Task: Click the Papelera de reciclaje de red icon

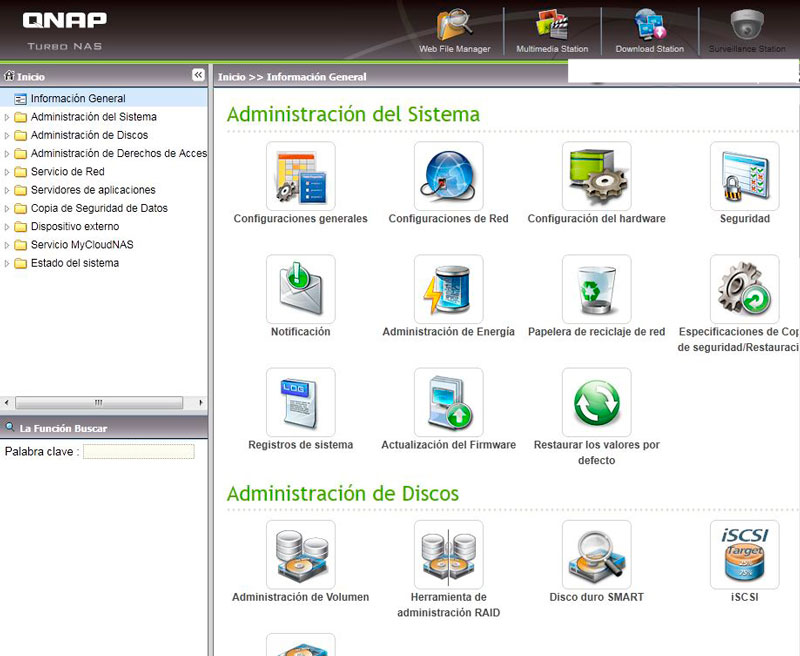Action: (x=596, y=289)
